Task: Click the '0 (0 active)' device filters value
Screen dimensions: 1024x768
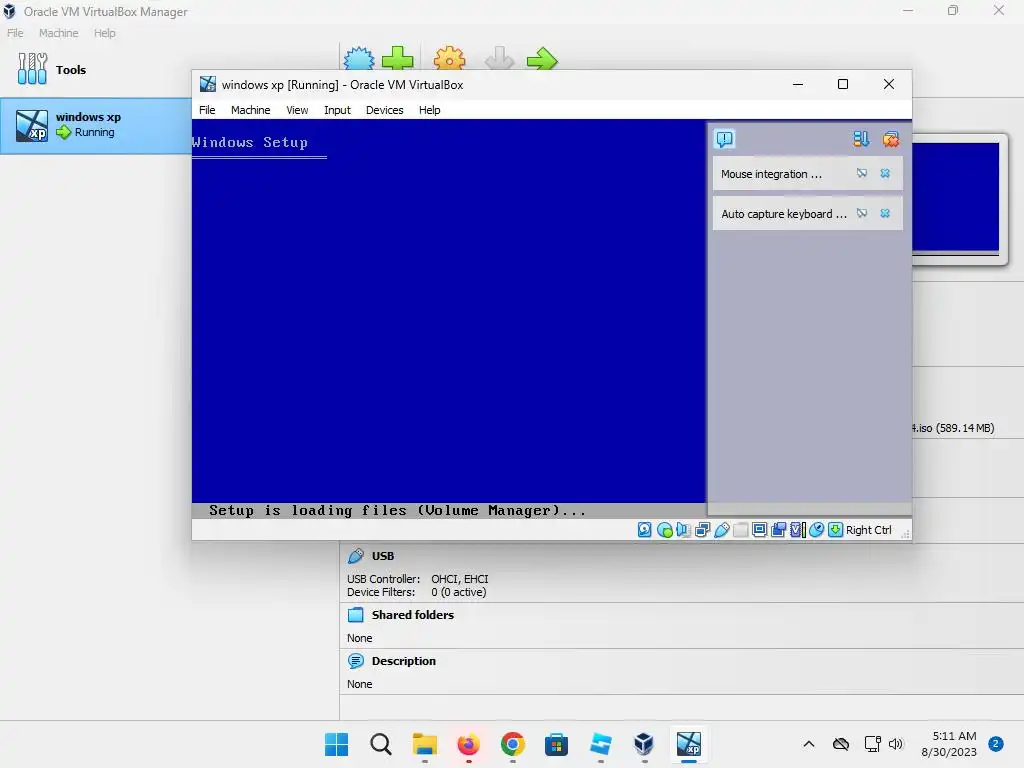Action: [x=458, y=592]
